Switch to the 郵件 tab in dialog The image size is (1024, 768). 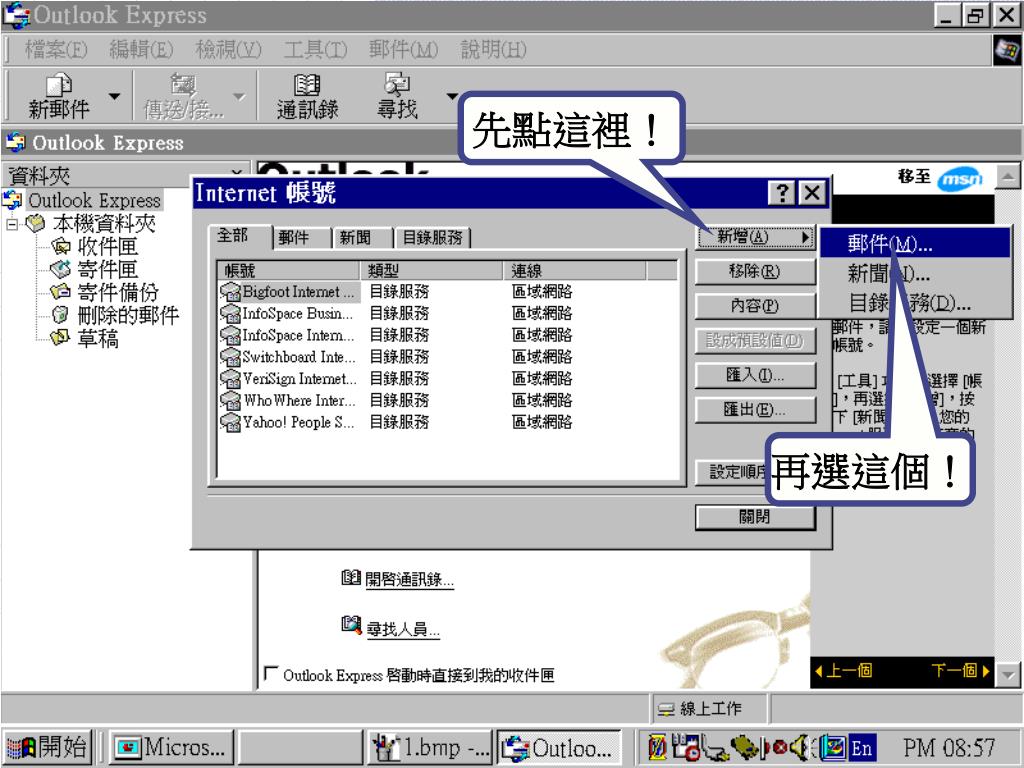coord(300,238)
